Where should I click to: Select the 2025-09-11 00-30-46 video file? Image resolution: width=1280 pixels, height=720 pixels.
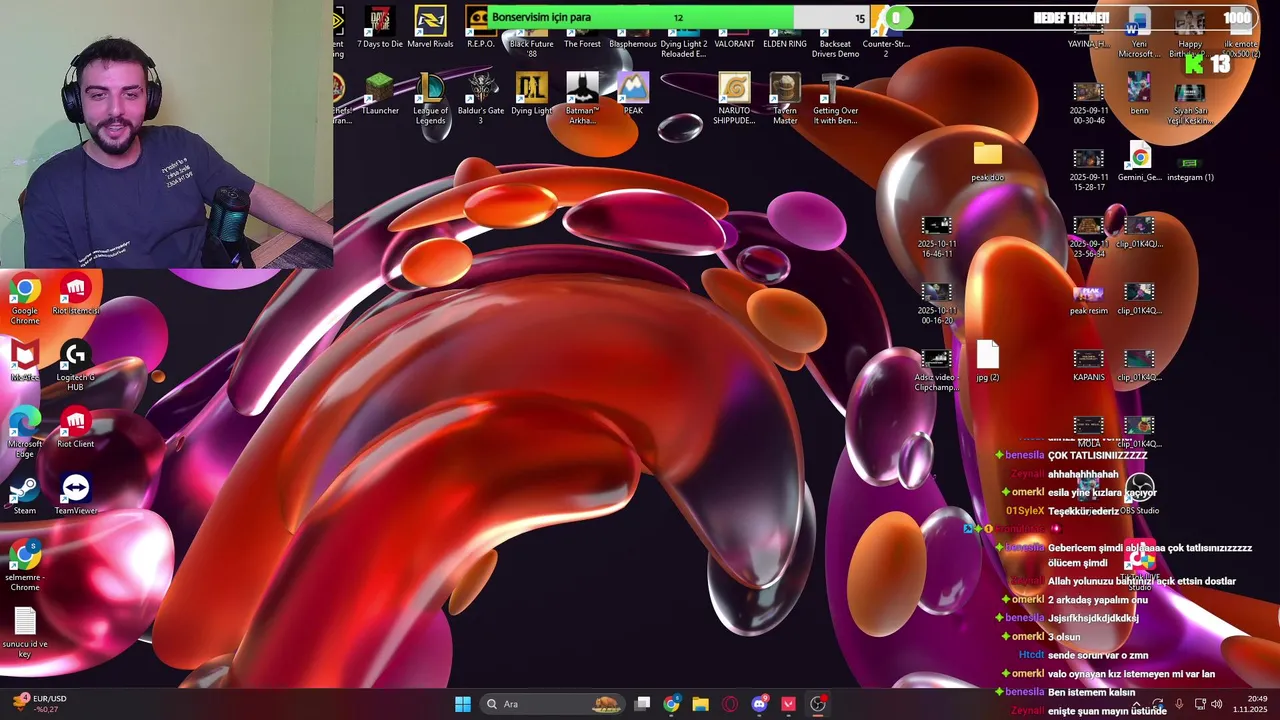pyautogui.click(x=1088, y=104)
